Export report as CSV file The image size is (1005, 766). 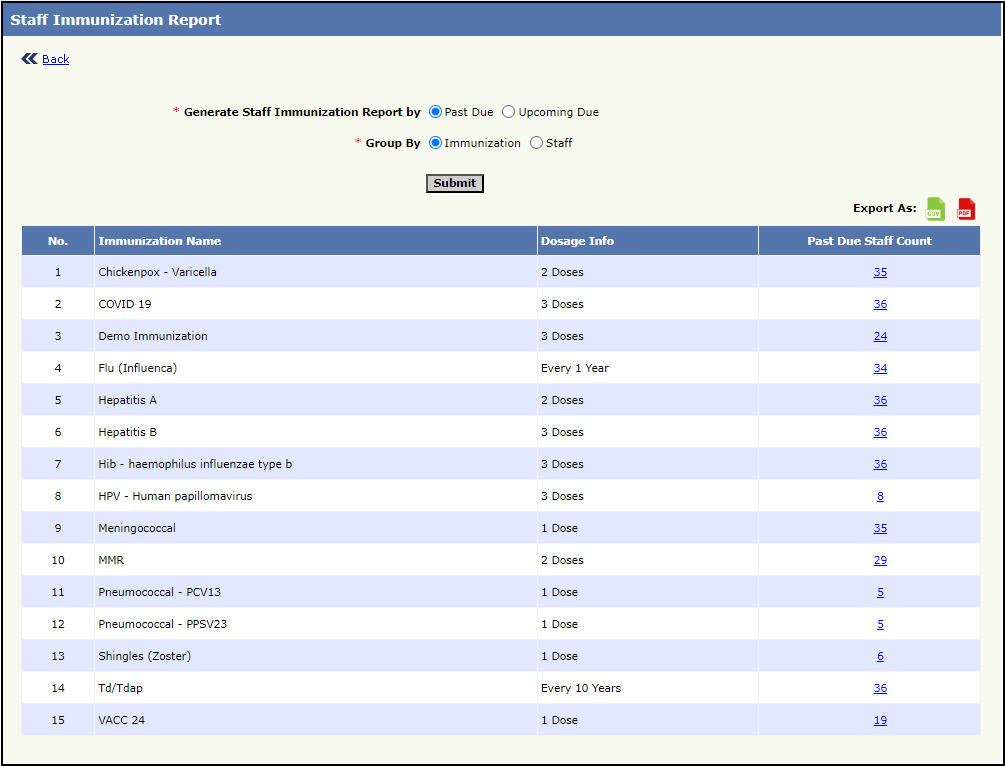pos(935,209)
